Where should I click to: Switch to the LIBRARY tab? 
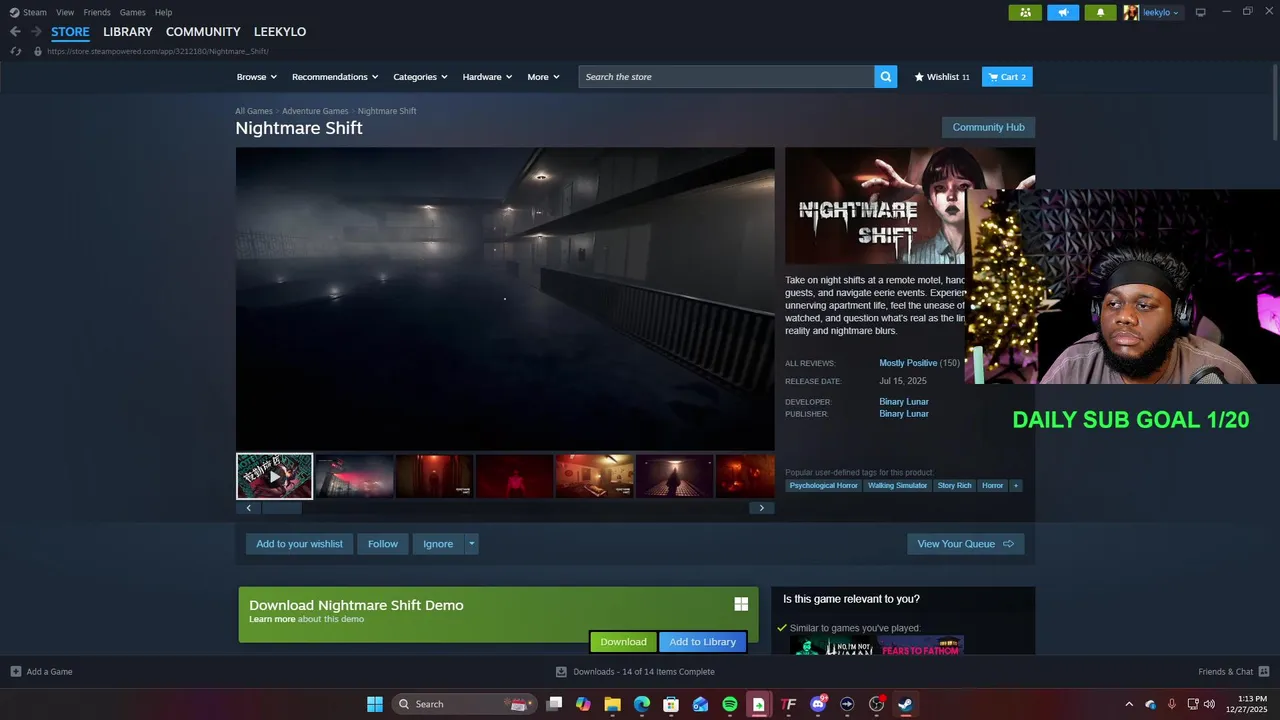point(128,32)
